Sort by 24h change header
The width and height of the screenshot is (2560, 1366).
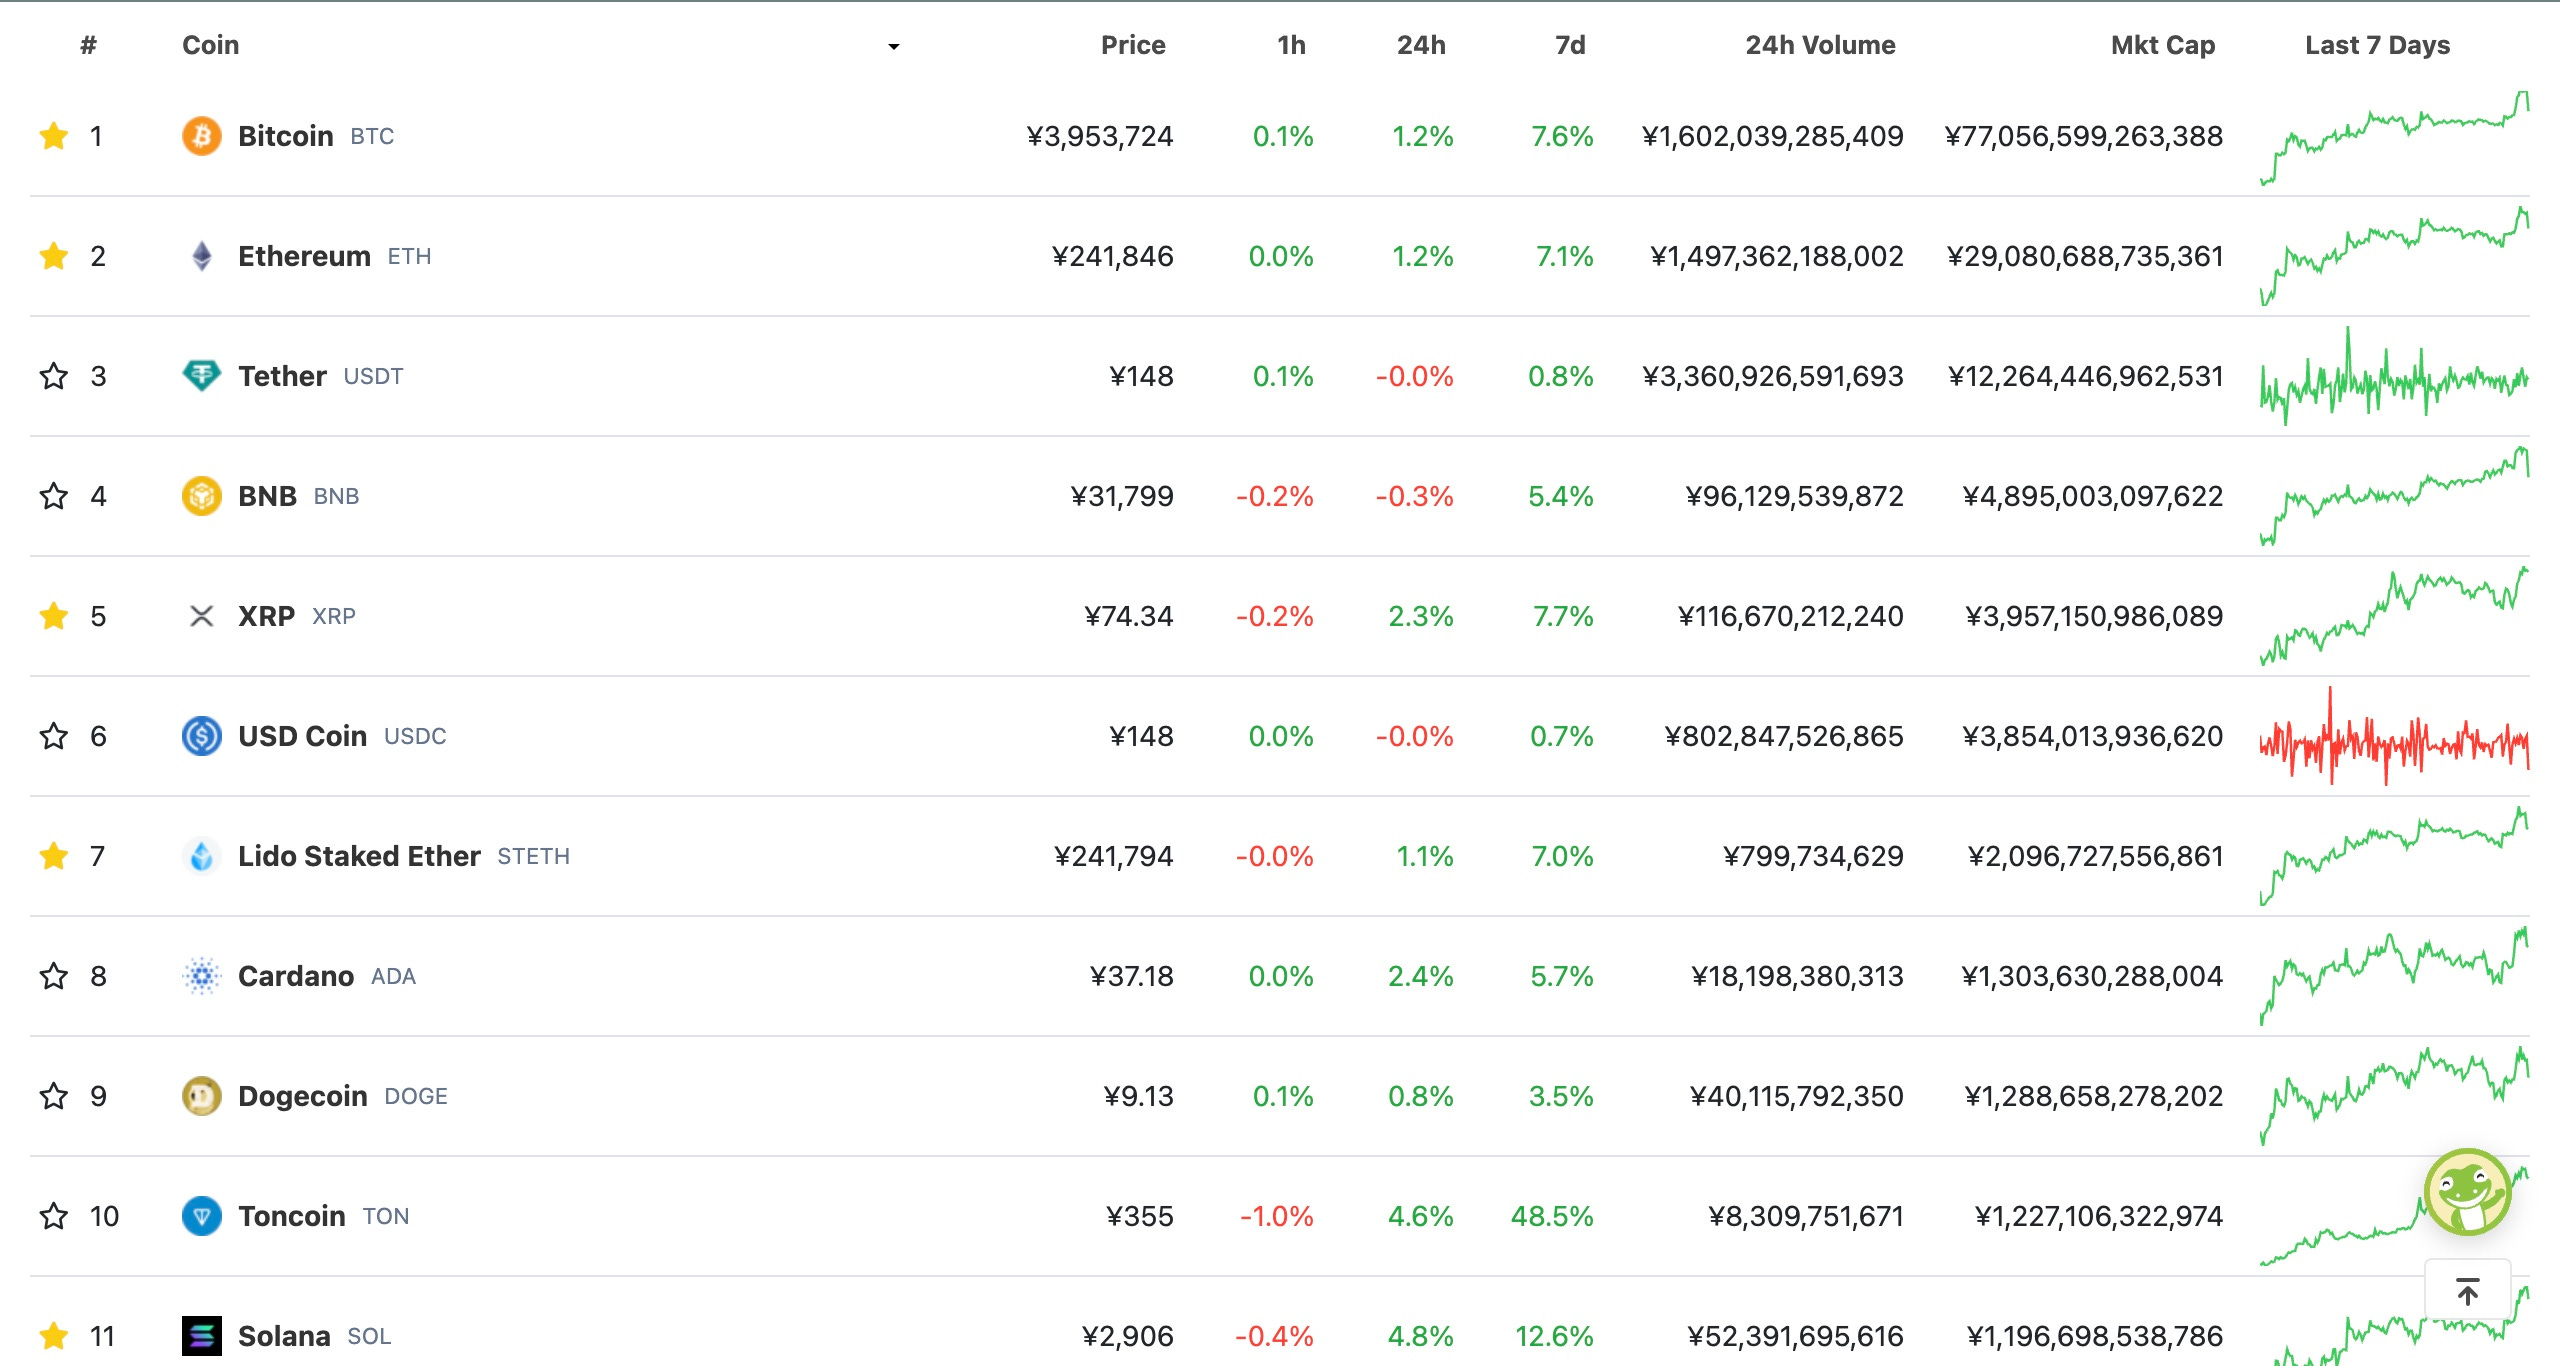pyautogui.click(x=1421, y=45)
